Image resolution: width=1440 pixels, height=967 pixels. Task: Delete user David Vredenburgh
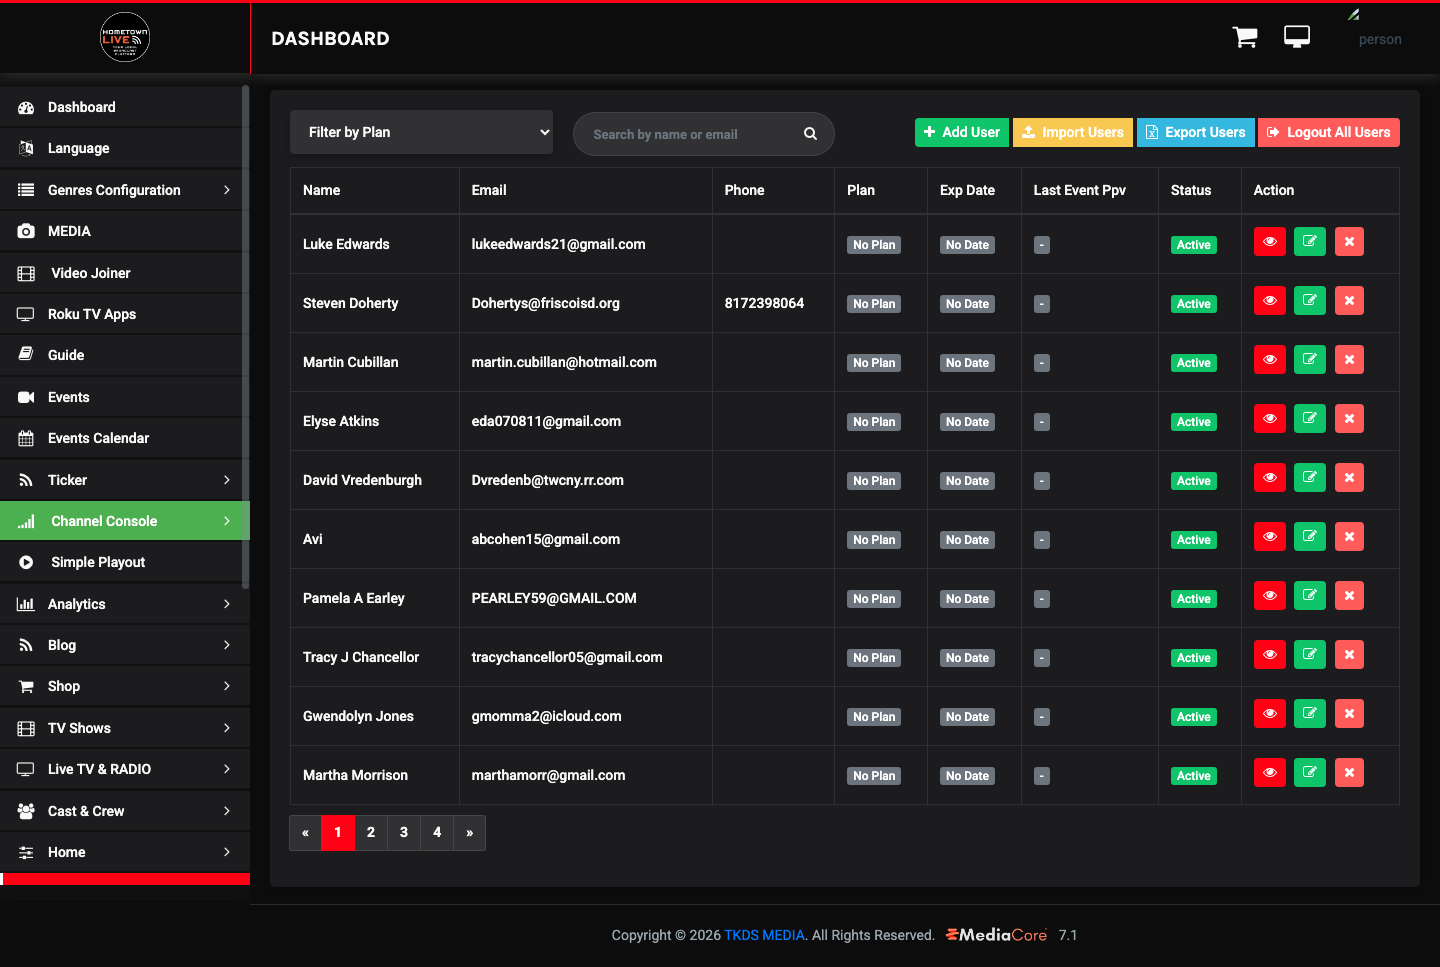1349,478
